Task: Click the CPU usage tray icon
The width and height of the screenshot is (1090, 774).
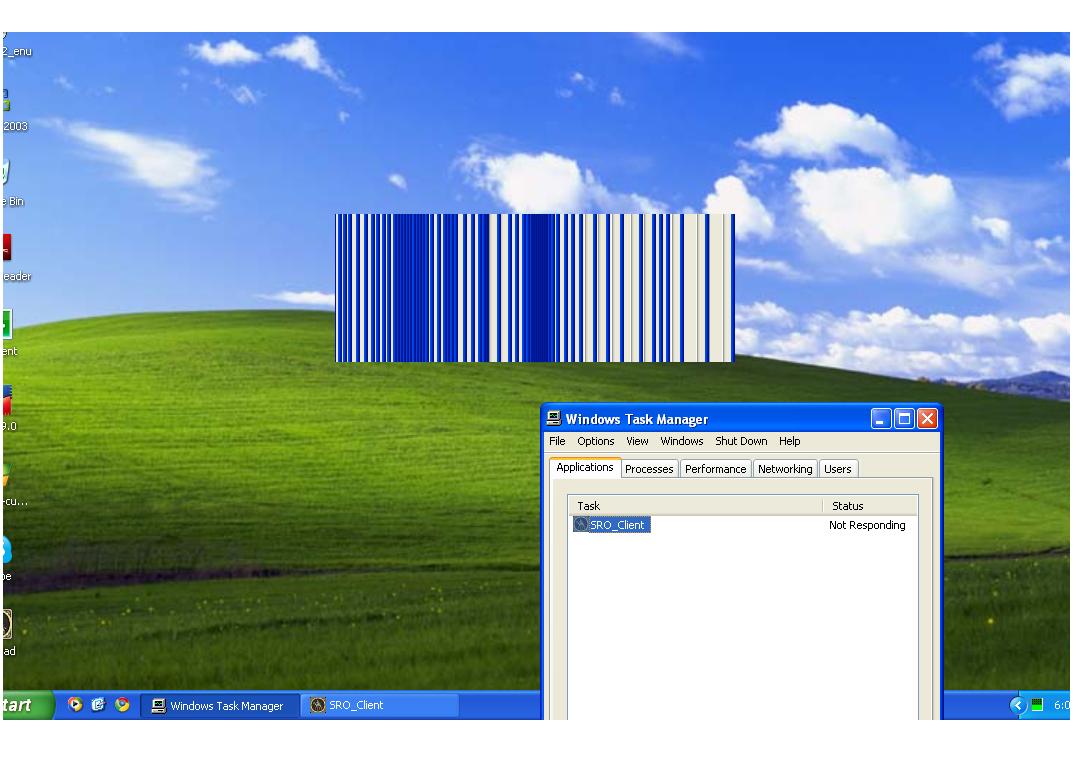Action: click(1037, 705)
